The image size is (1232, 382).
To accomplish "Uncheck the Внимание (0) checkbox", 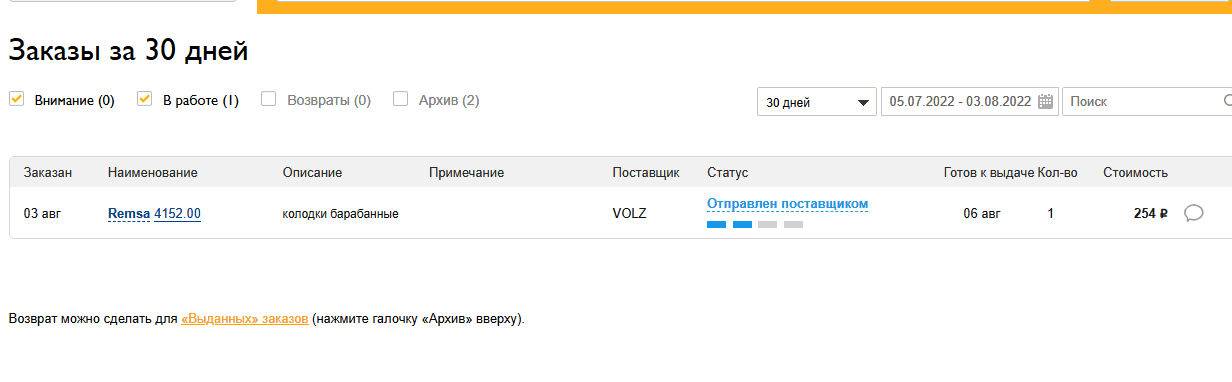I will (x=16, y=99).
